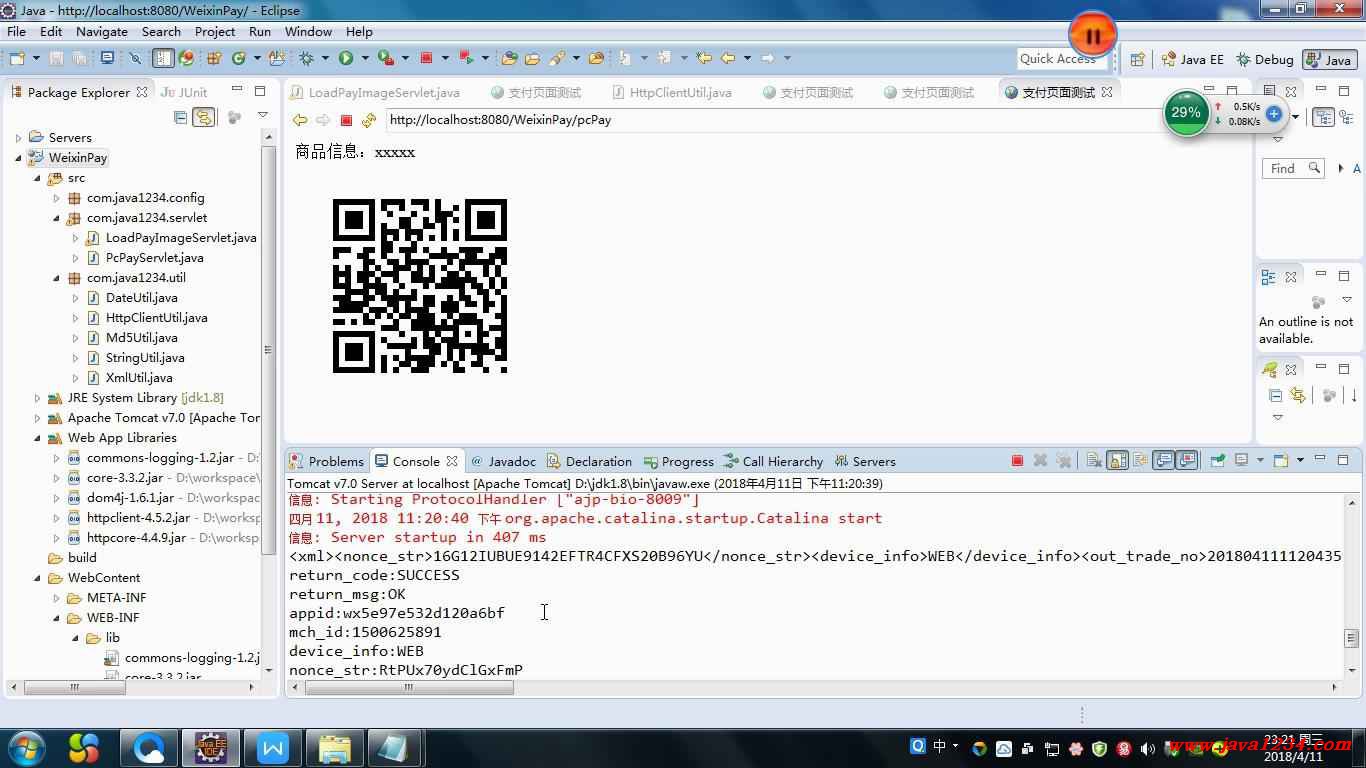Expand com.java1234.config package
Screen dimensions: 1366x768
click(57, 198)
